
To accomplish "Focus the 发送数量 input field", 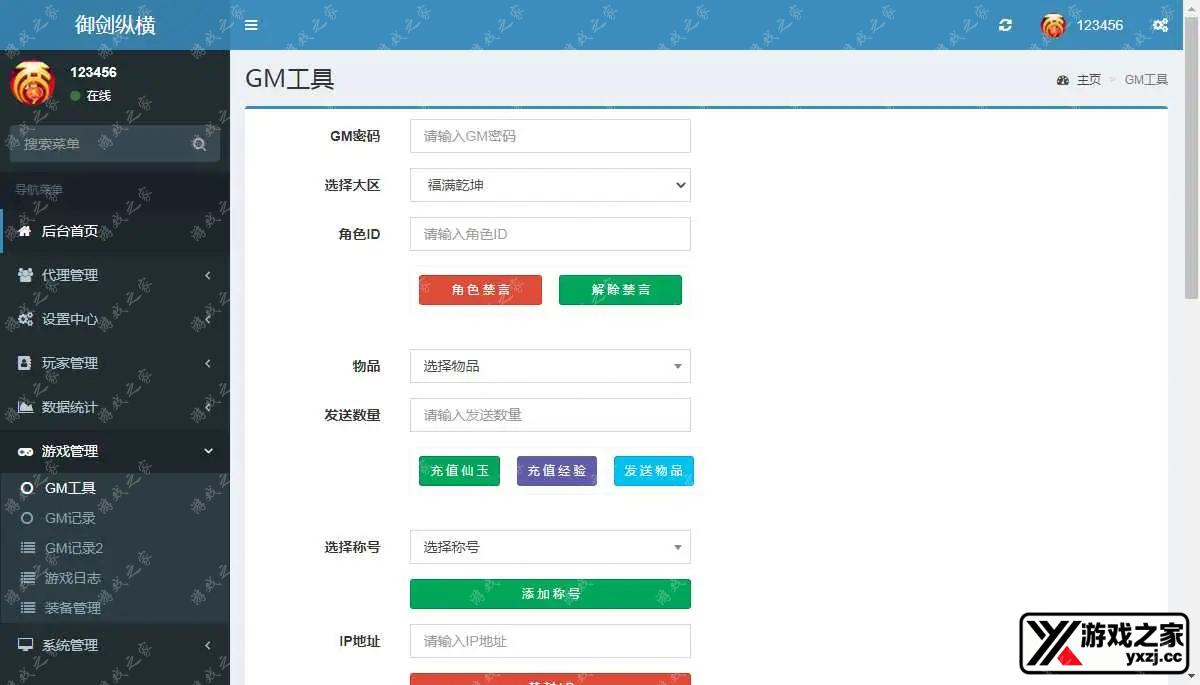I will coord(550,415).
